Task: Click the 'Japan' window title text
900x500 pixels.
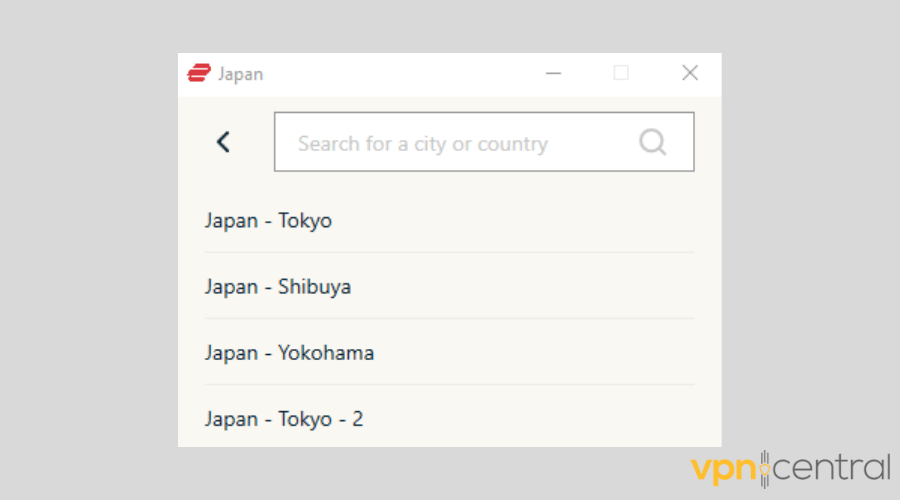Action: (241, 74)
